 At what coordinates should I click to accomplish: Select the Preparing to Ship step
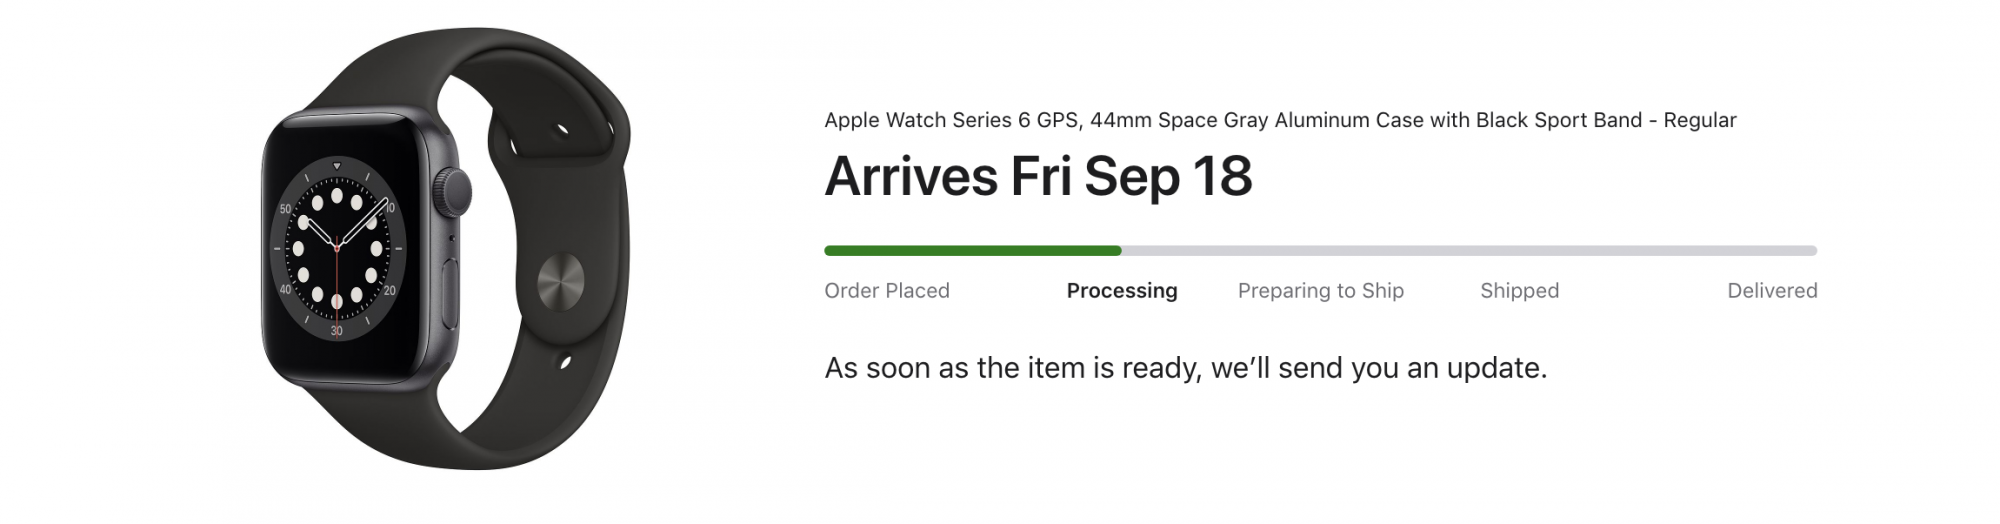(x=1320, y=291)
